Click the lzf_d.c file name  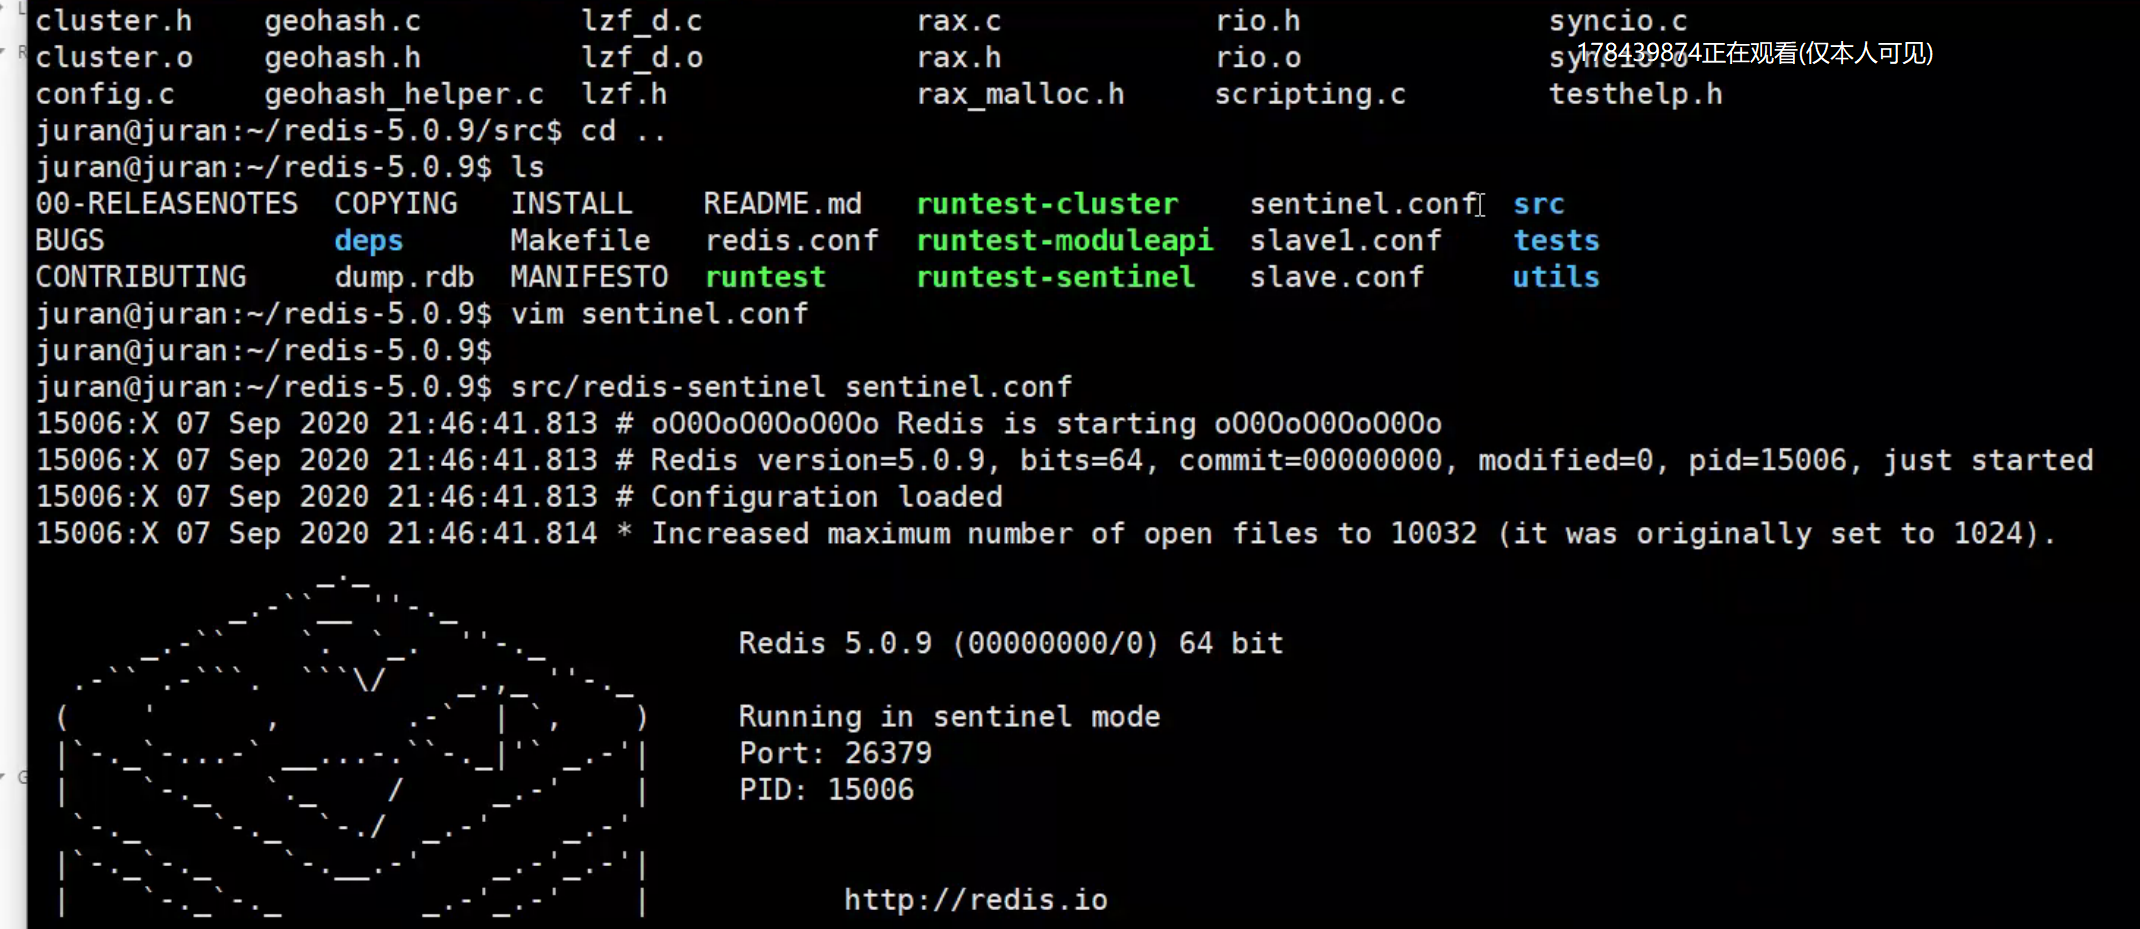click(x=642, y=21)
